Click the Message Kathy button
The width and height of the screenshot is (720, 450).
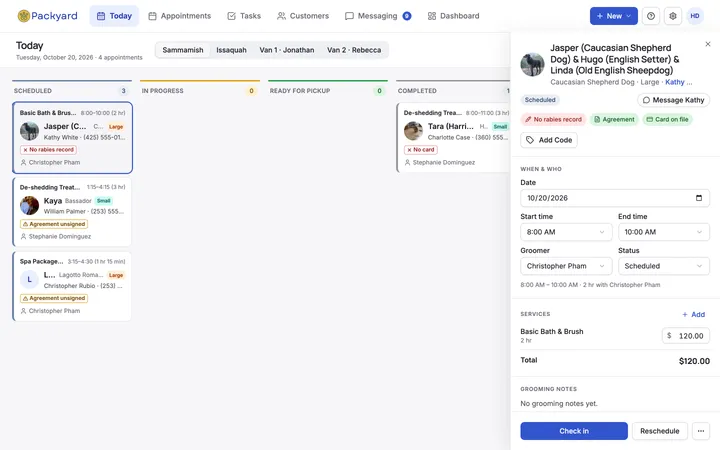(x=673, y=100)
